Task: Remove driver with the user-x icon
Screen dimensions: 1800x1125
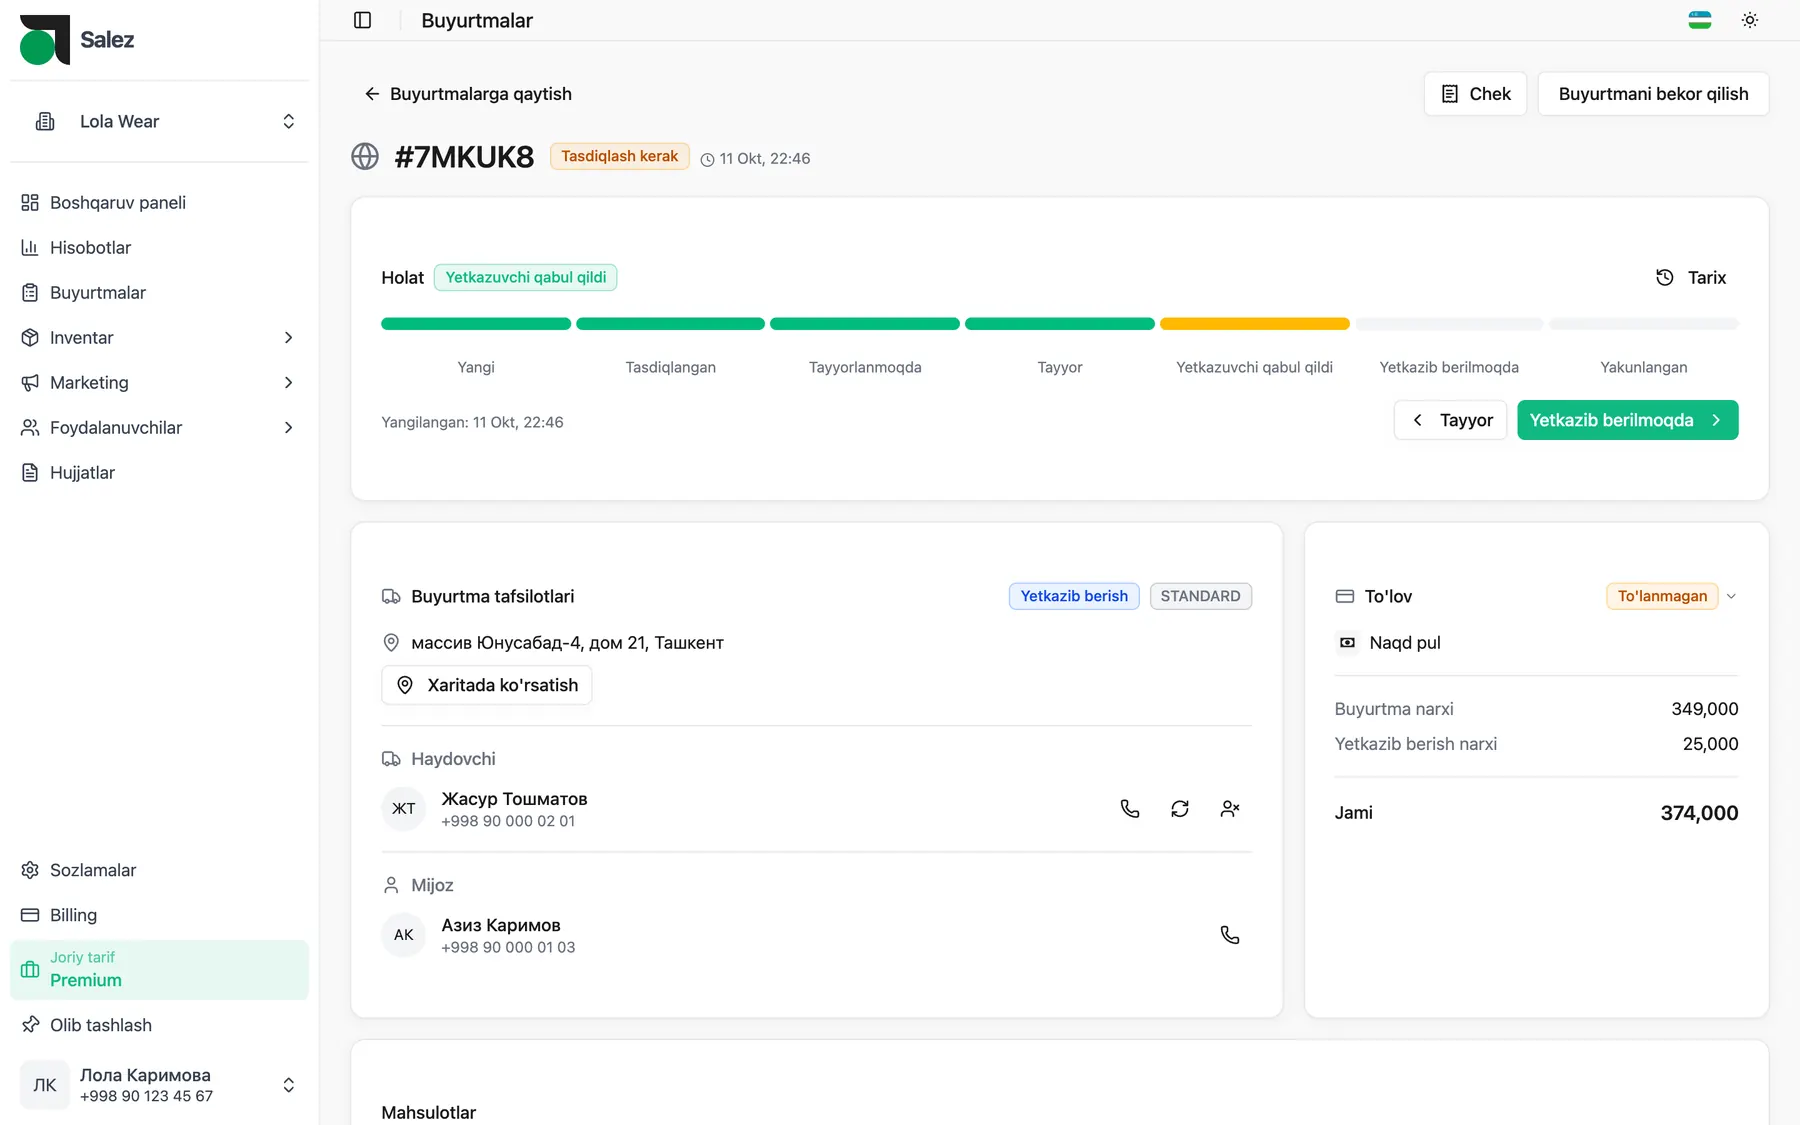Action: (1230, 809)
